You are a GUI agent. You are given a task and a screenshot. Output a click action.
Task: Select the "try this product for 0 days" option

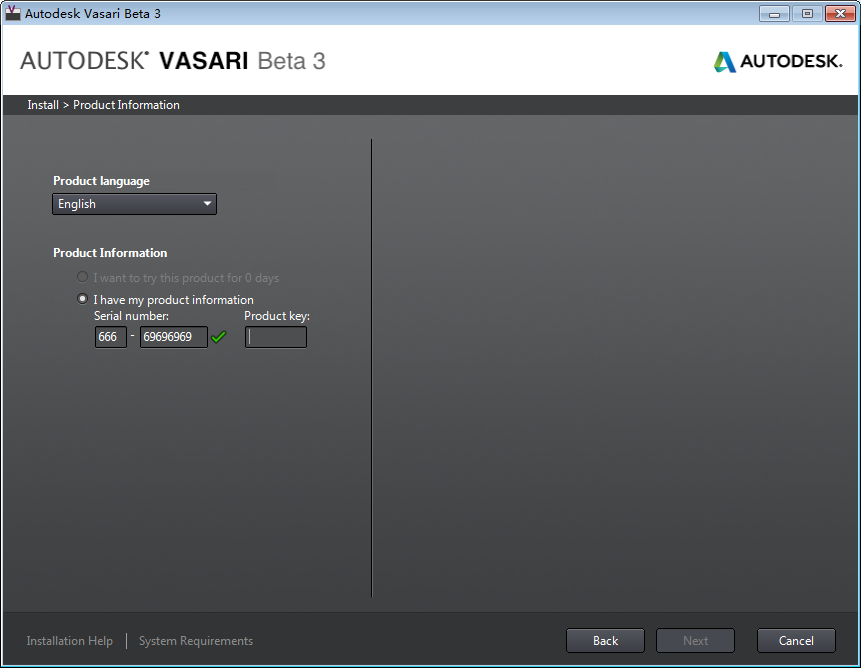click(x=82, y=277)
